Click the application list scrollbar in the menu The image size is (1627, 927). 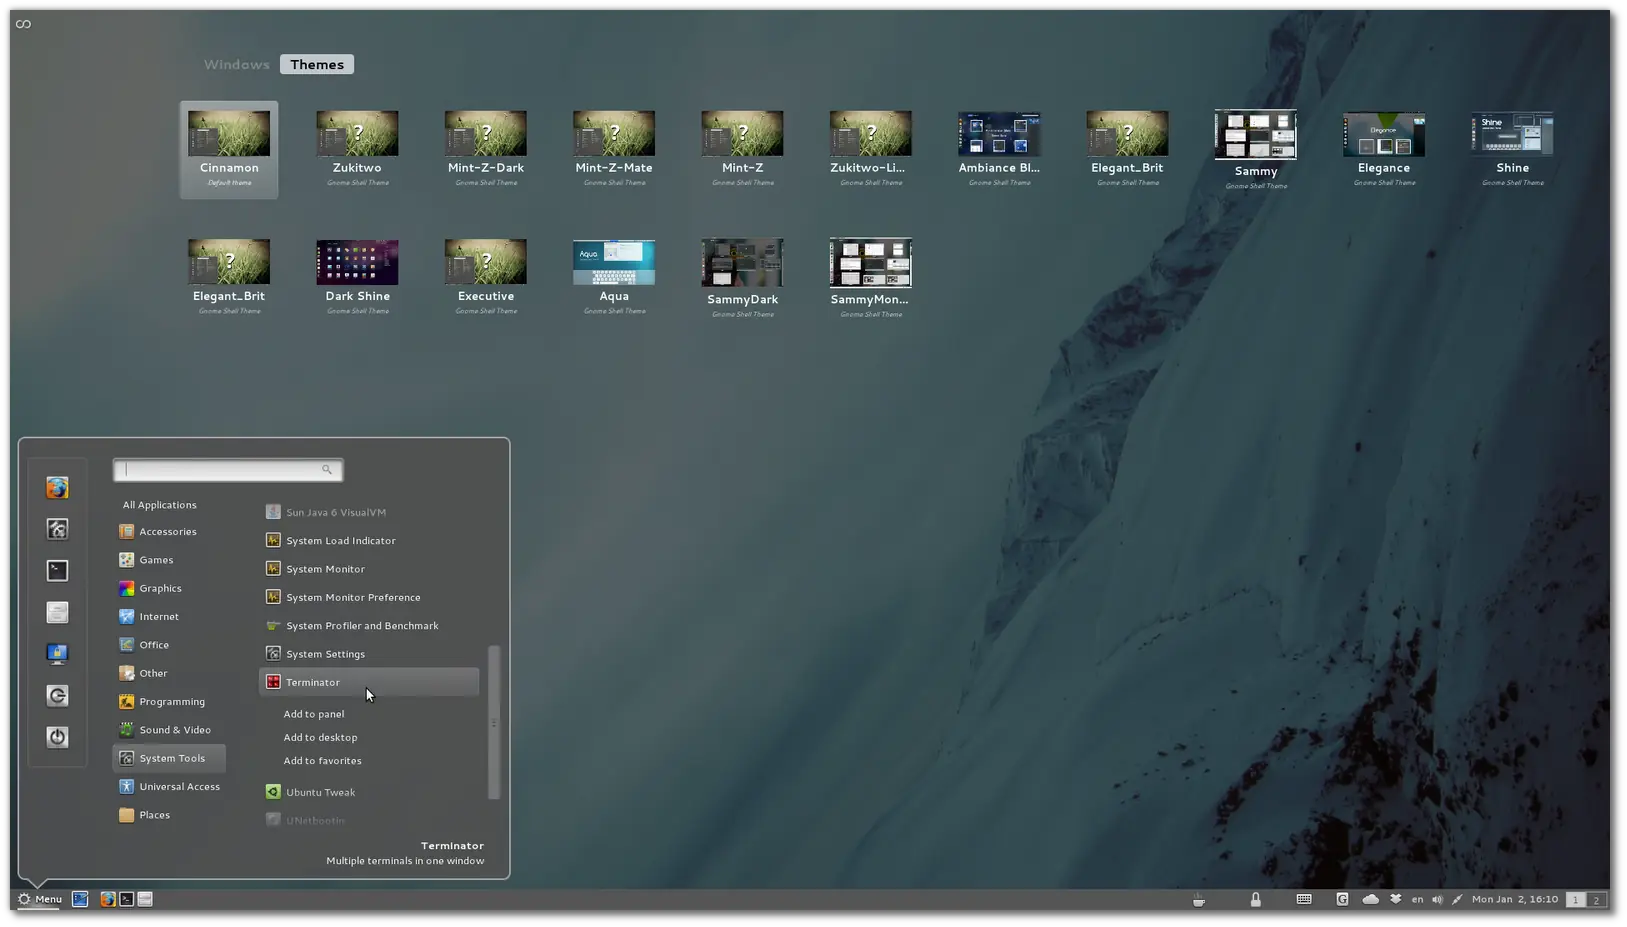(493, 722)
